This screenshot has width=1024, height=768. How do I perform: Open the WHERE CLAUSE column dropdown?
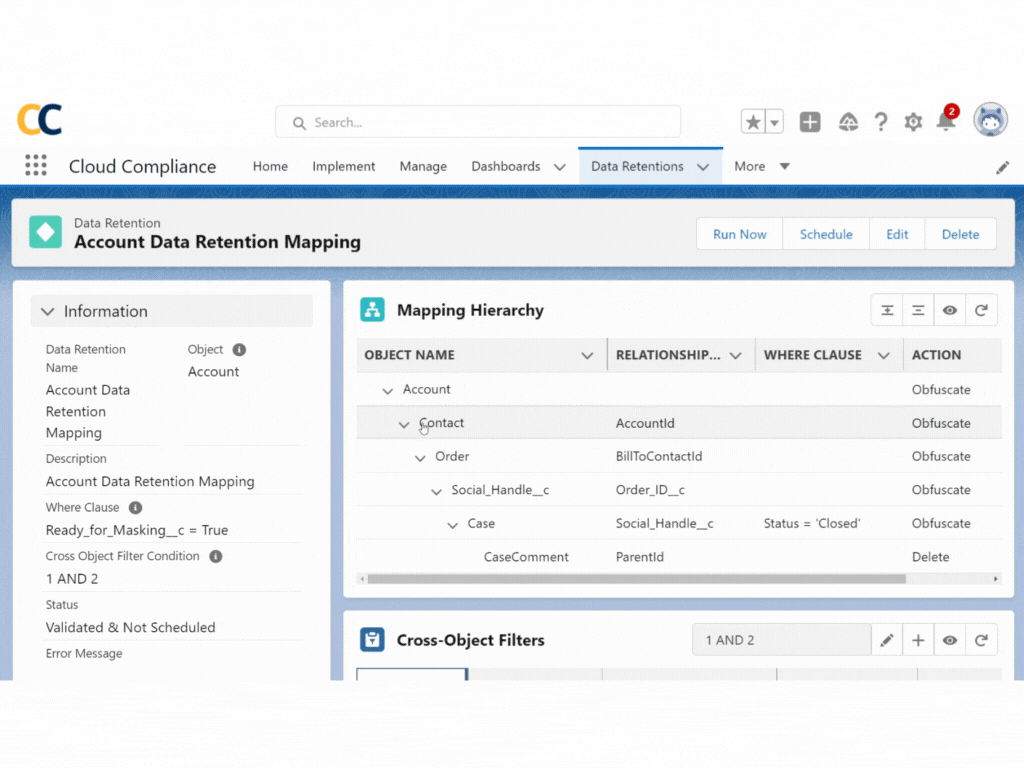(x=884, y=355)
